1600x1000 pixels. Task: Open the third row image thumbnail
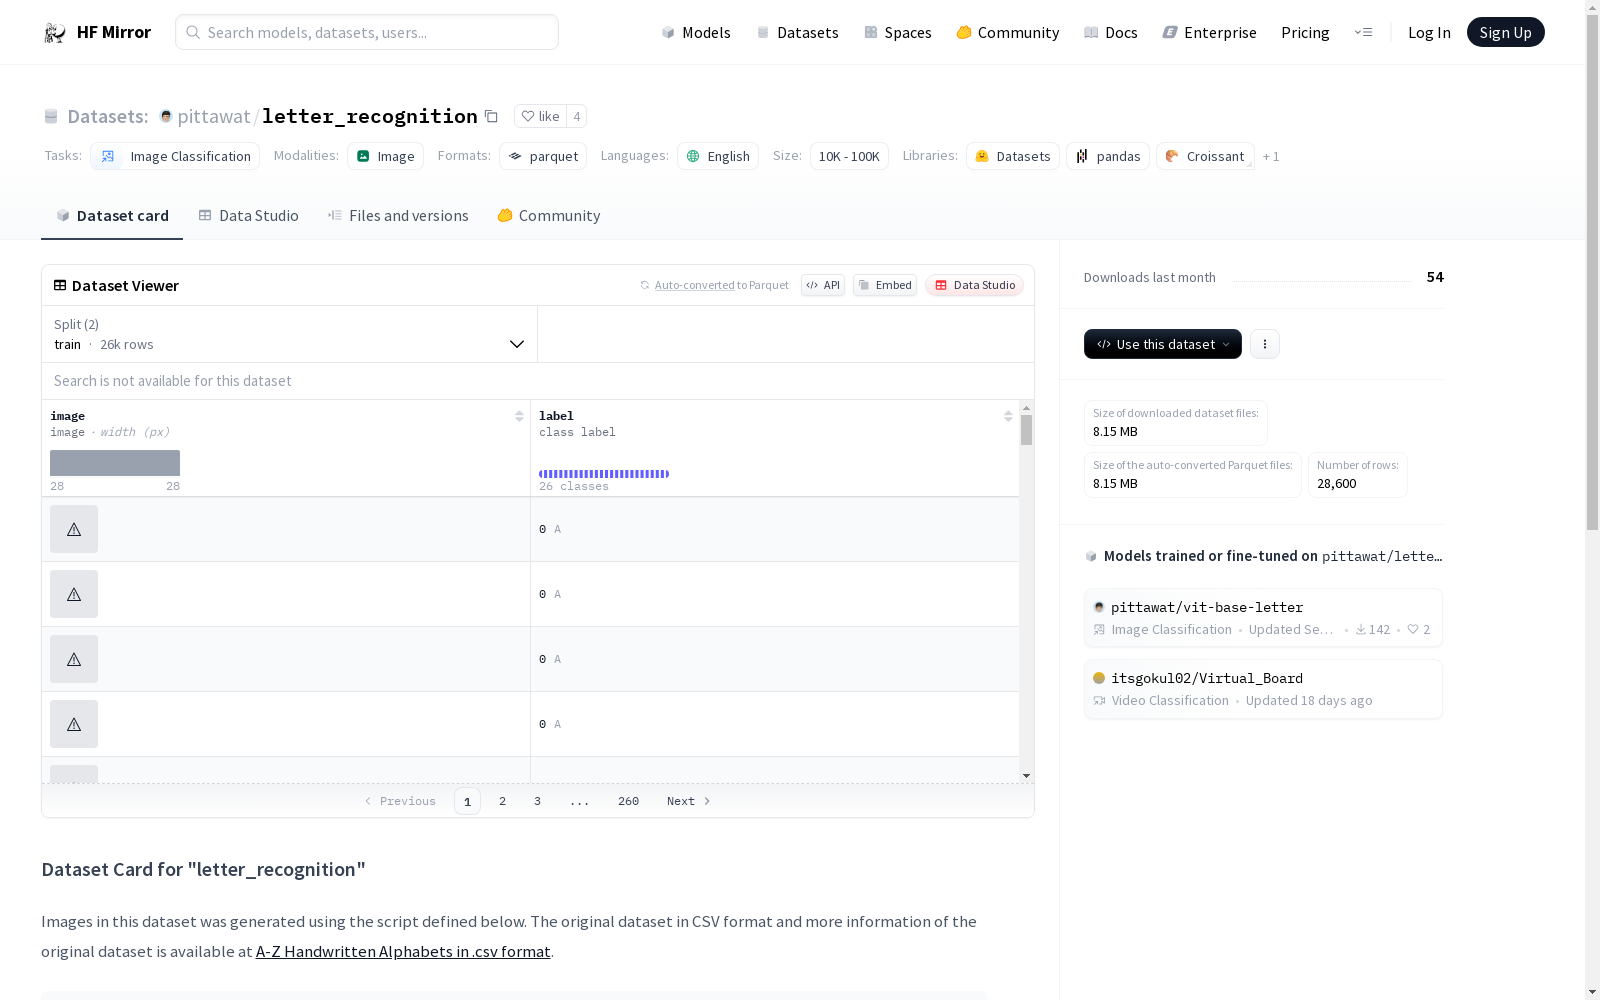(74, 659)
